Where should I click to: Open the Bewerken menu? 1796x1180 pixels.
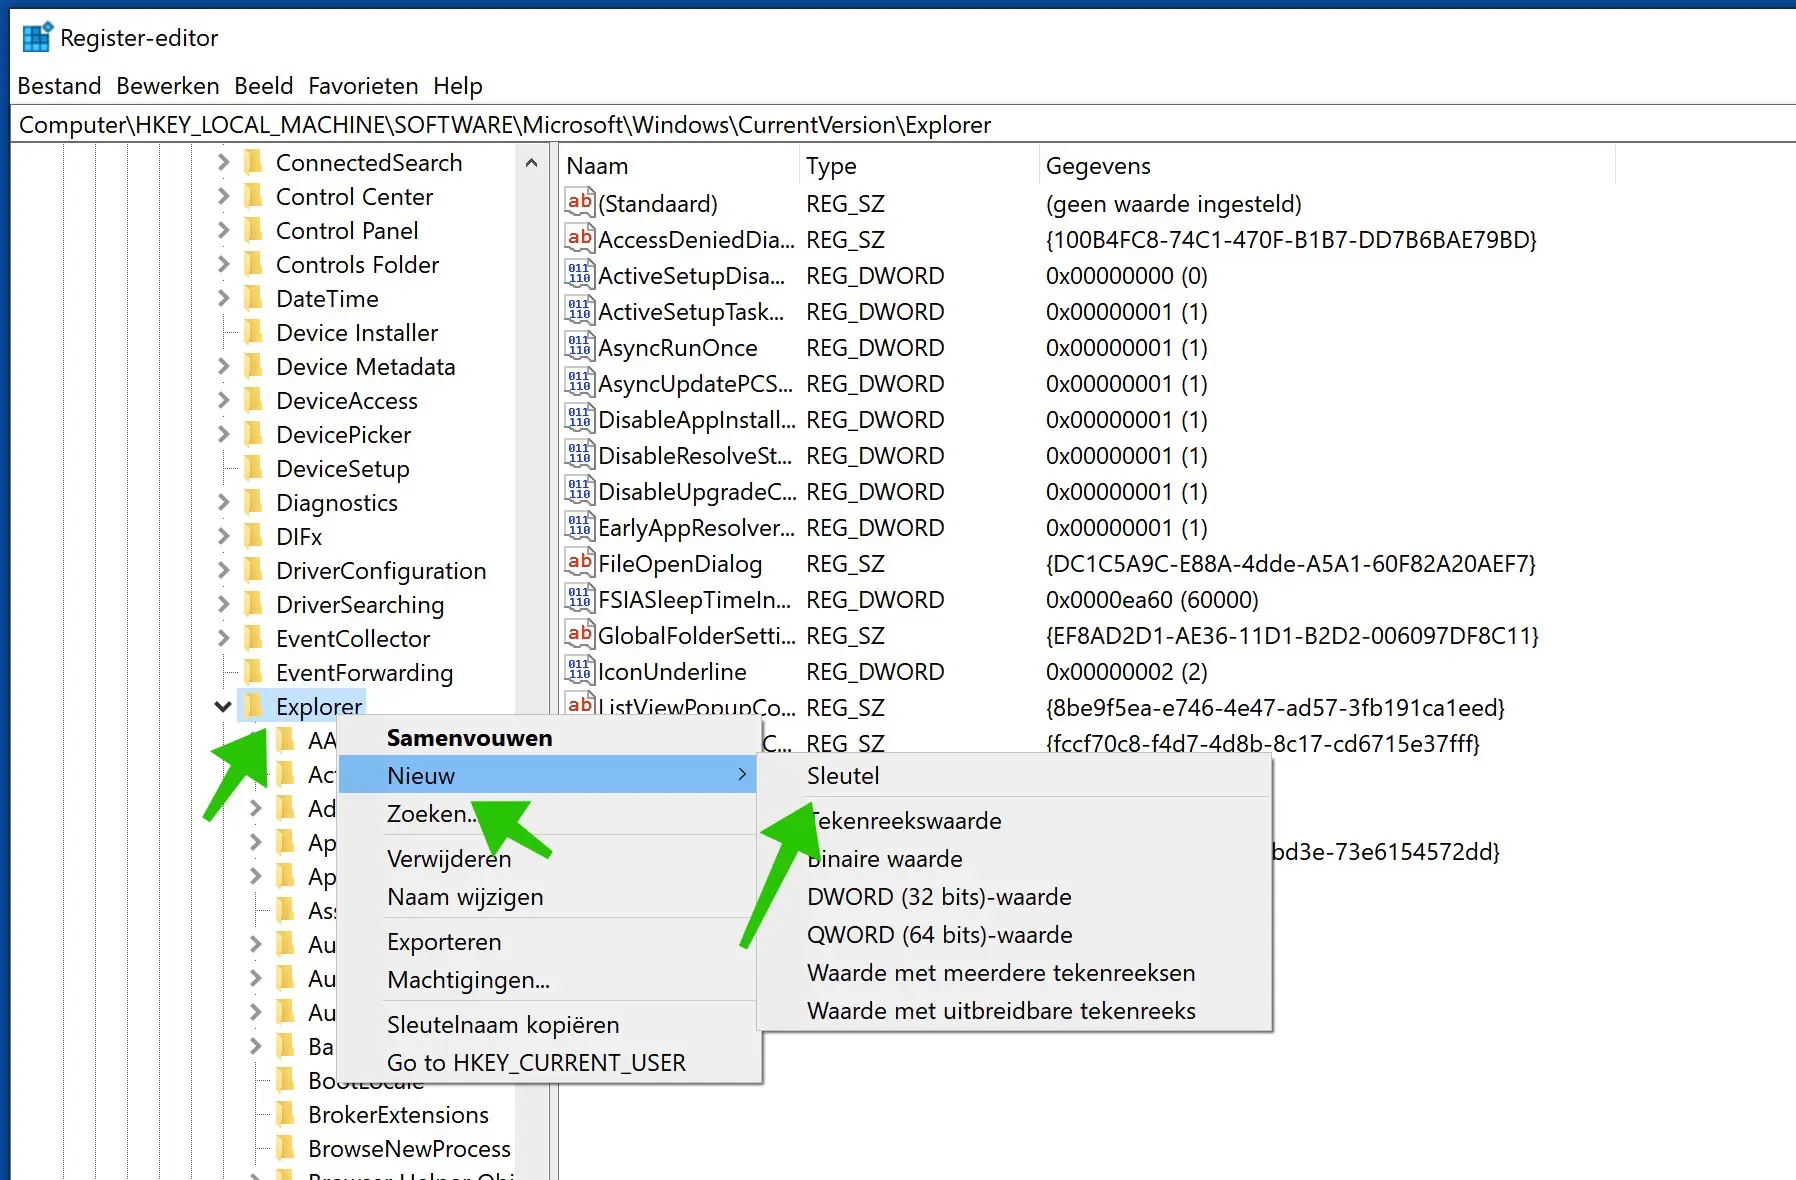[x=168, y=86]
